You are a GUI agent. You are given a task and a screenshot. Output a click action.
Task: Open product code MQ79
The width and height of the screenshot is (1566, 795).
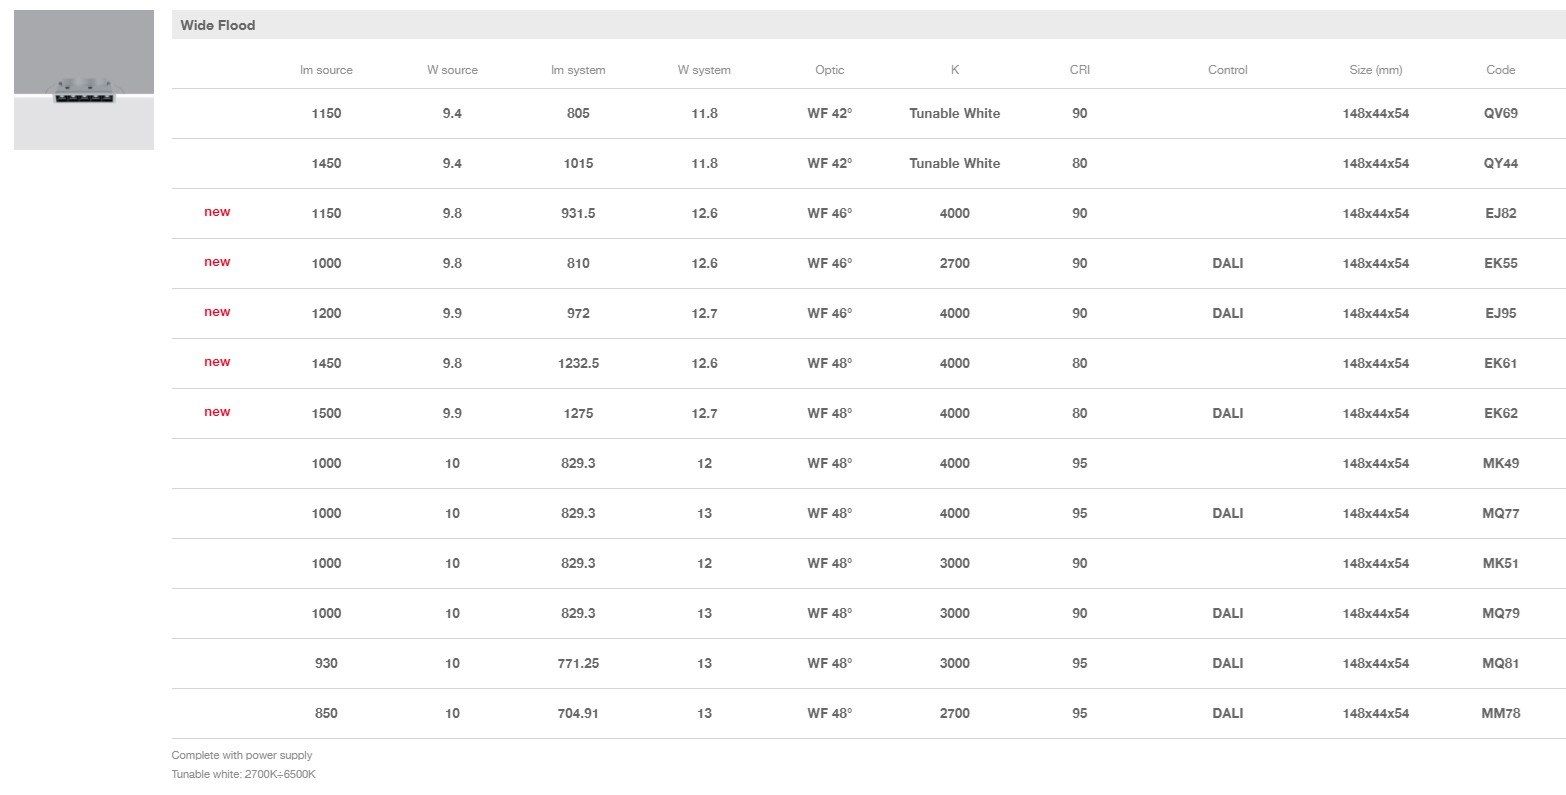(1500, 613)
